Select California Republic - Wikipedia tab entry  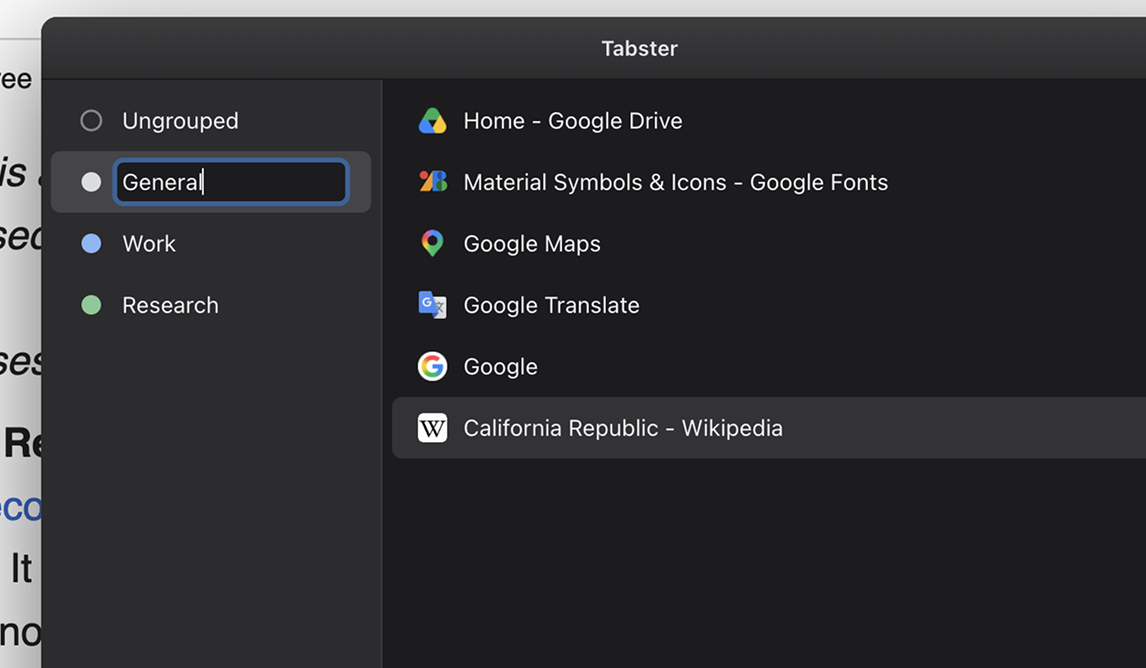click(x=769, y=428)
